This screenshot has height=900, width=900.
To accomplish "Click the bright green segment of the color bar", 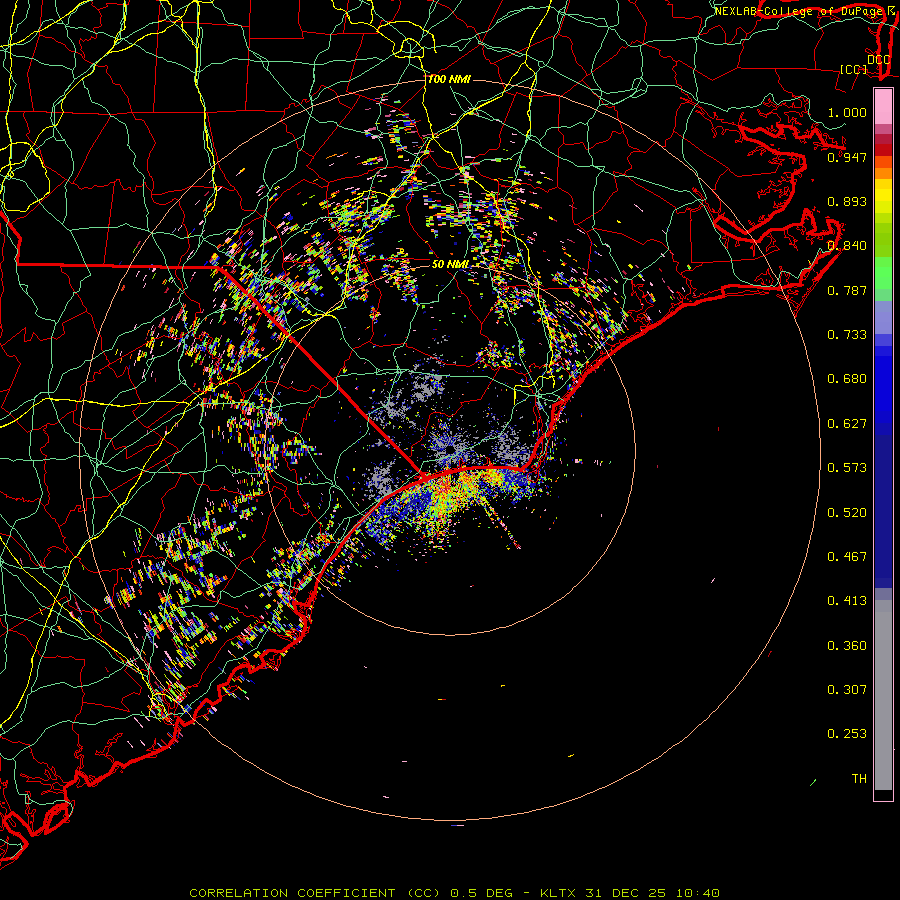I will [883, 273].
